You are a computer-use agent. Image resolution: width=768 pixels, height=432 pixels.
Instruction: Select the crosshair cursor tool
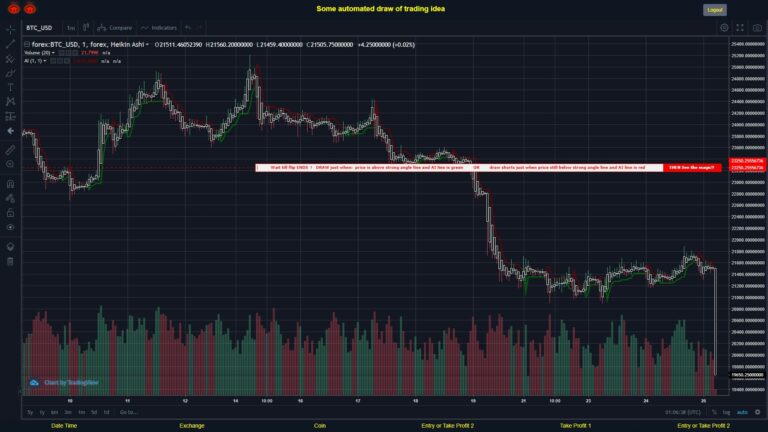point(10,29)
